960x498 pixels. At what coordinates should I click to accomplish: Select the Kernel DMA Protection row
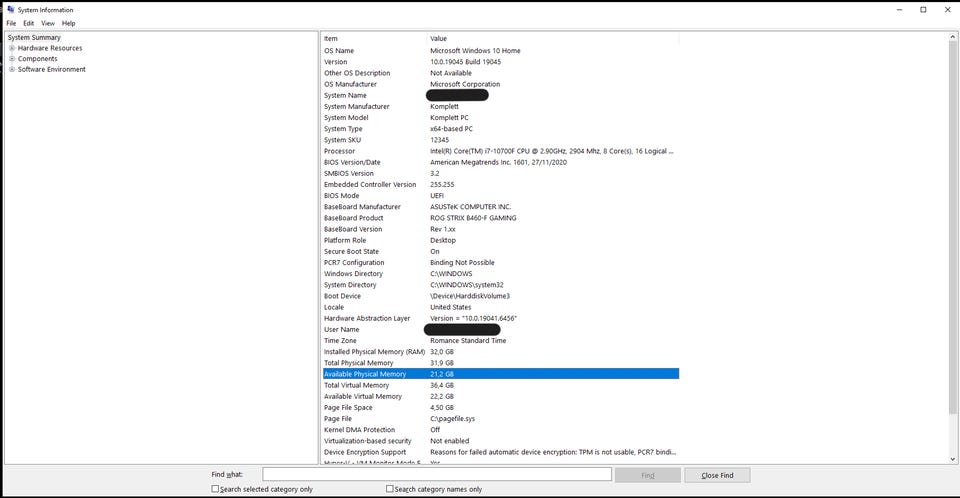pyautogui.click(x=501, y=430)
